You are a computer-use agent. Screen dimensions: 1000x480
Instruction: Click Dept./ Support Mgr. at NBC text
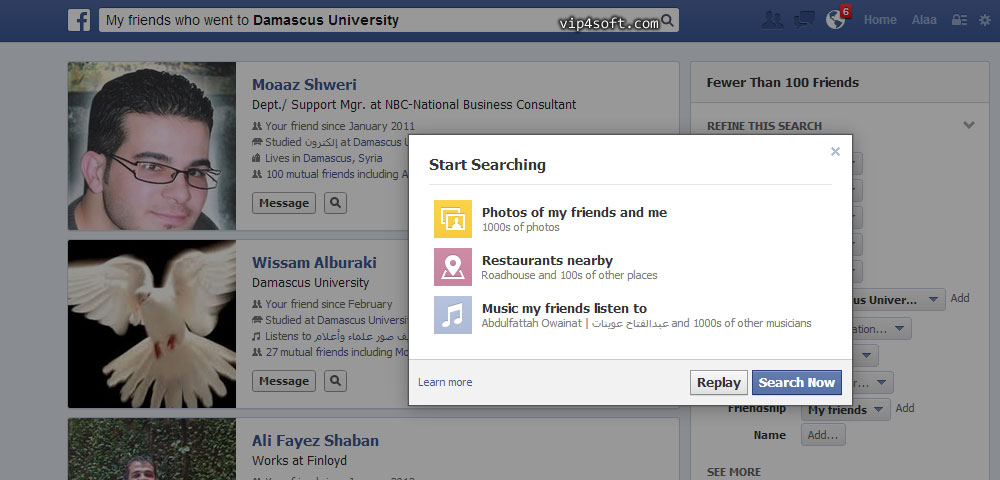pos(414,105)
